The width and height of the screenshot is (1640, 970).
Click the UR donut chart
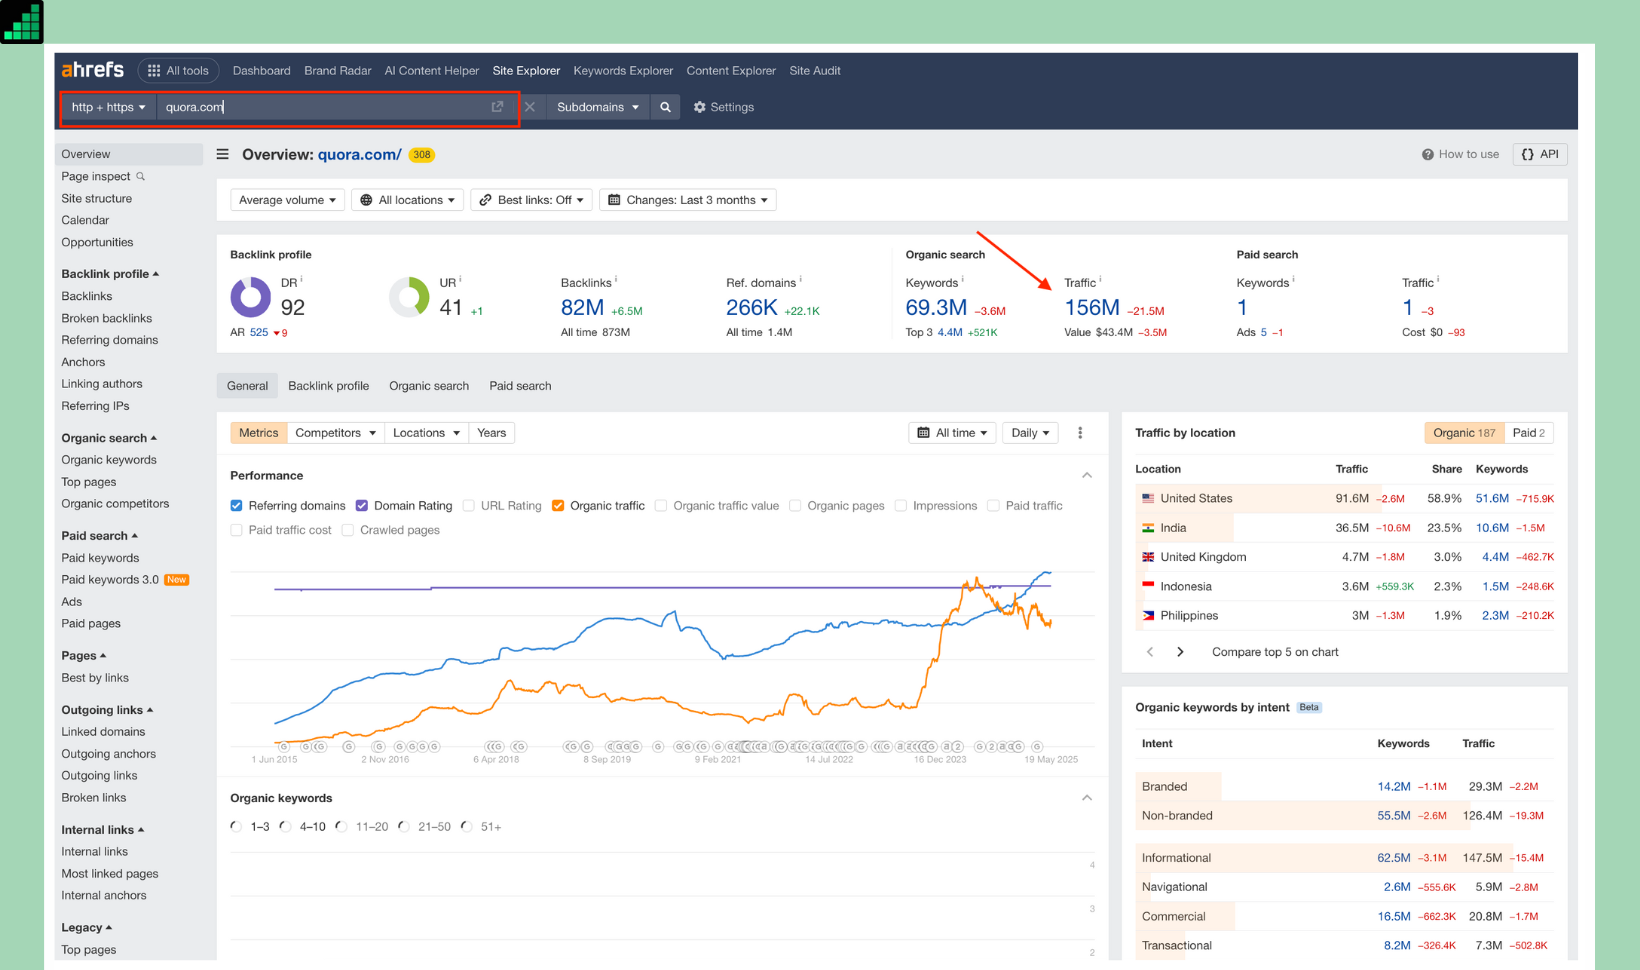(x=409, y=297)
